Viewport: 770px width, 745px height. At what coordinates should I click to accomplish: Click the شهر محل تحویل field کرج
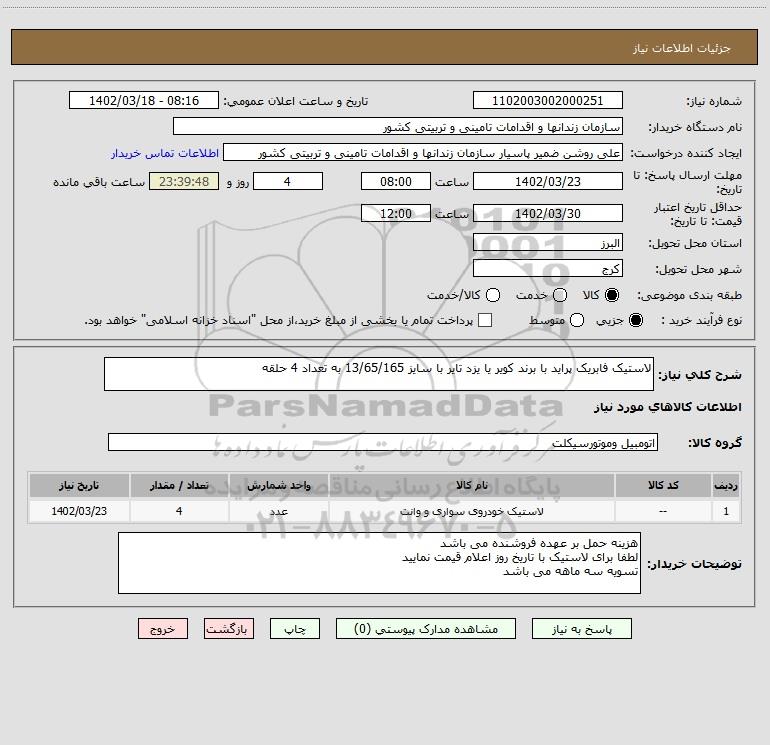[548, 269]
